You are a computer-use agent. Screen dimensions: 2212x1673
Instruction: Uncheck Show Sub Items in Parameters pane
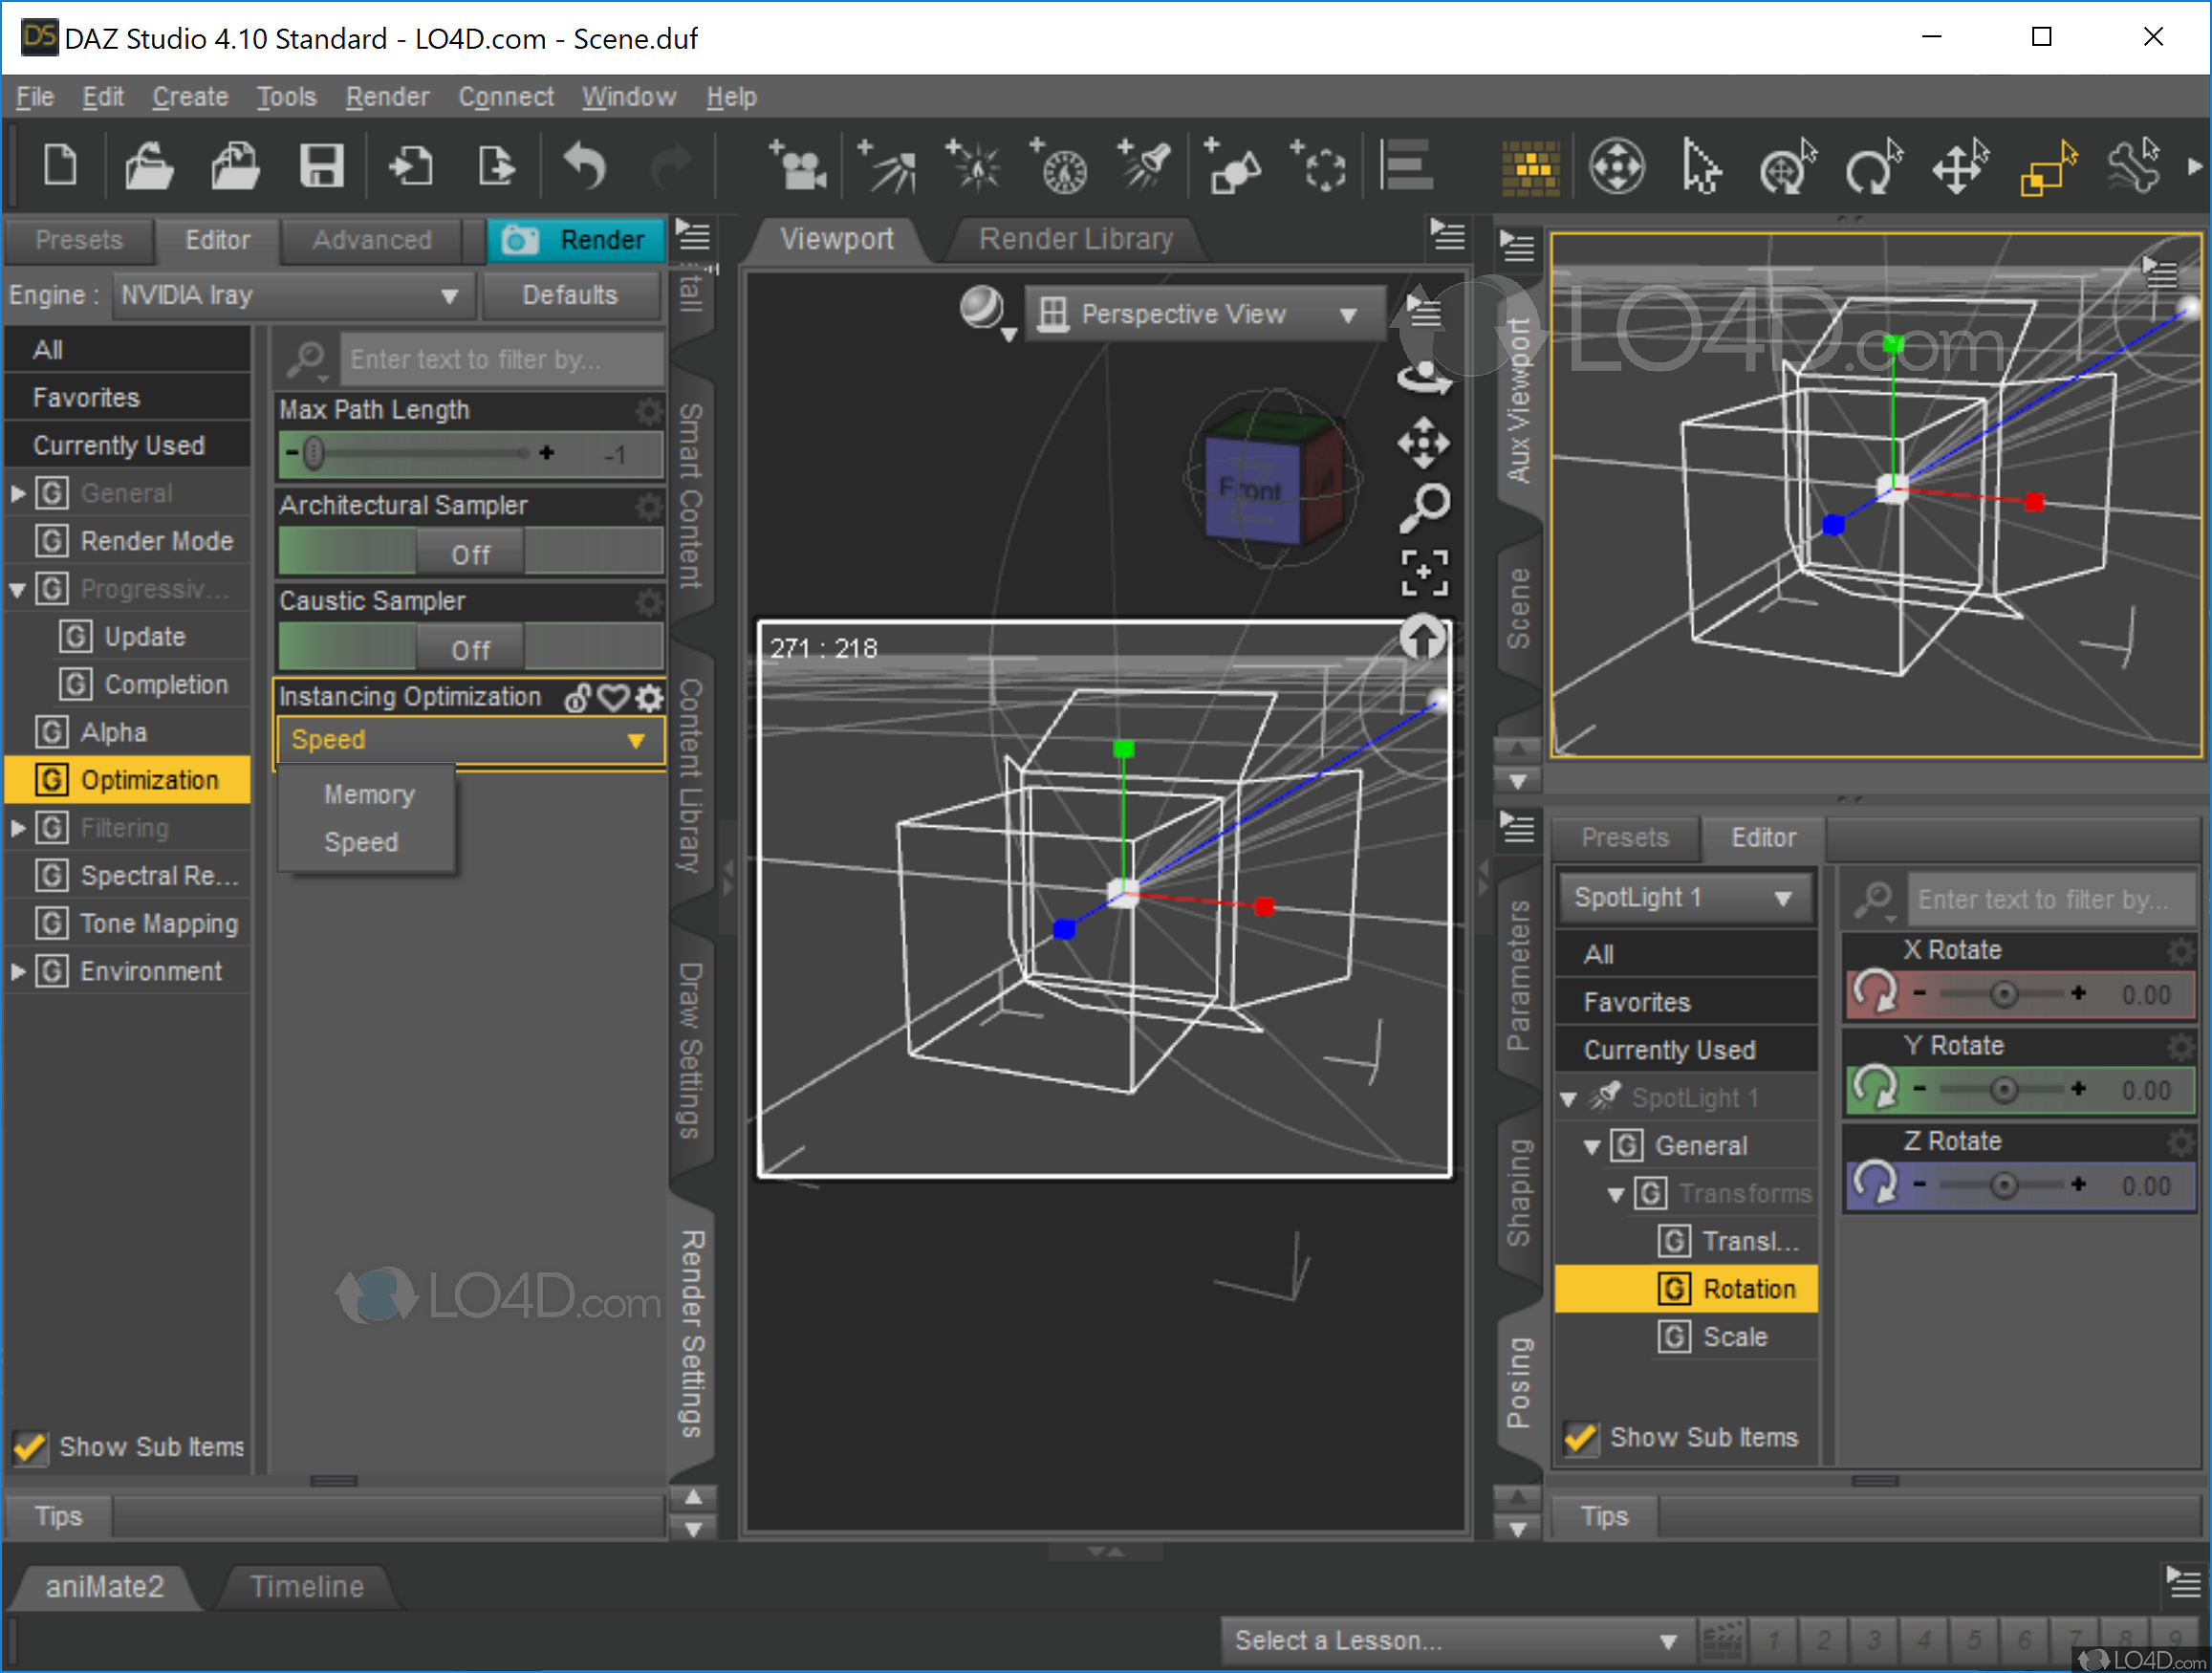[1580, 1437]
